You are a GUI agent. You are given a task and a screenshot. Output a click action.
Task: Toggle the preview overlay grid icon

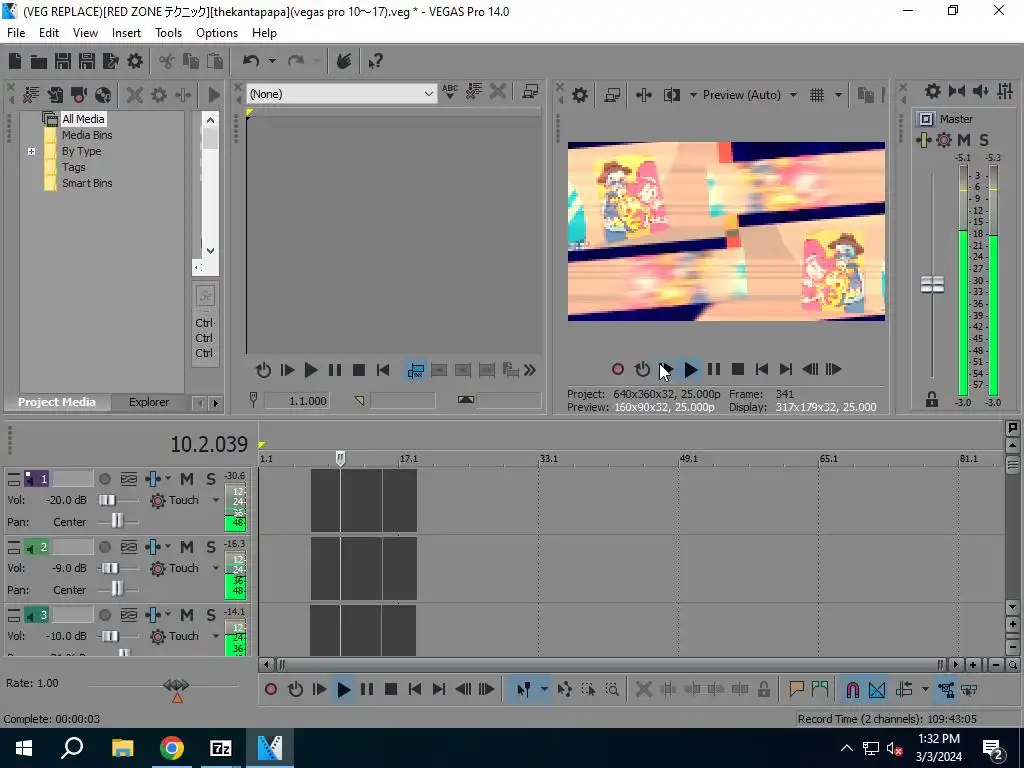click(817, 95)
